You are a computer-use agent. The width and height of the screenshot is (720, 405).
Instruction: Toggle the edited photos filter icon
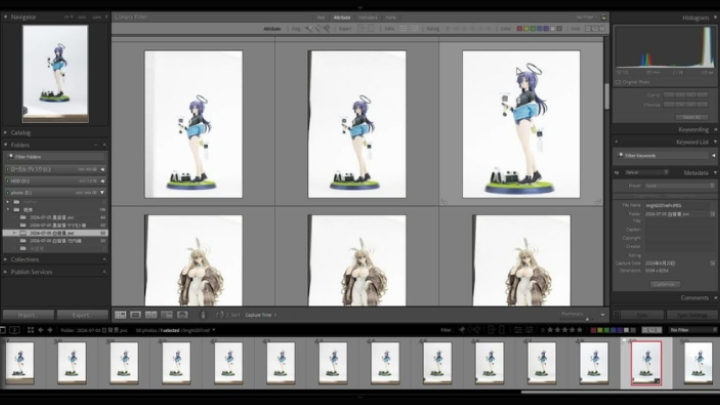pyautogui.click(x=403, y=28)
